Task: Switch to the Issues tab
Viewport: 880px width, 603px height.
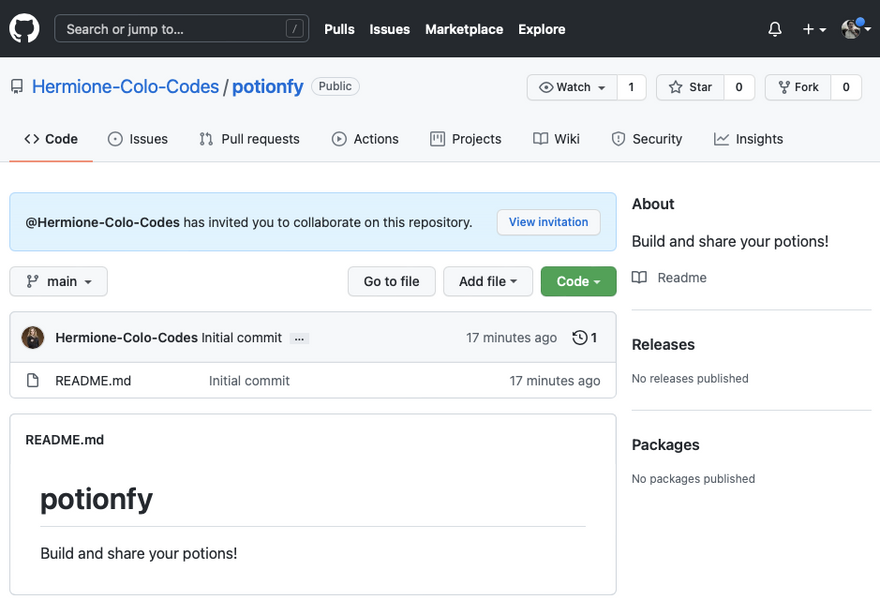Action: point(138,139)
